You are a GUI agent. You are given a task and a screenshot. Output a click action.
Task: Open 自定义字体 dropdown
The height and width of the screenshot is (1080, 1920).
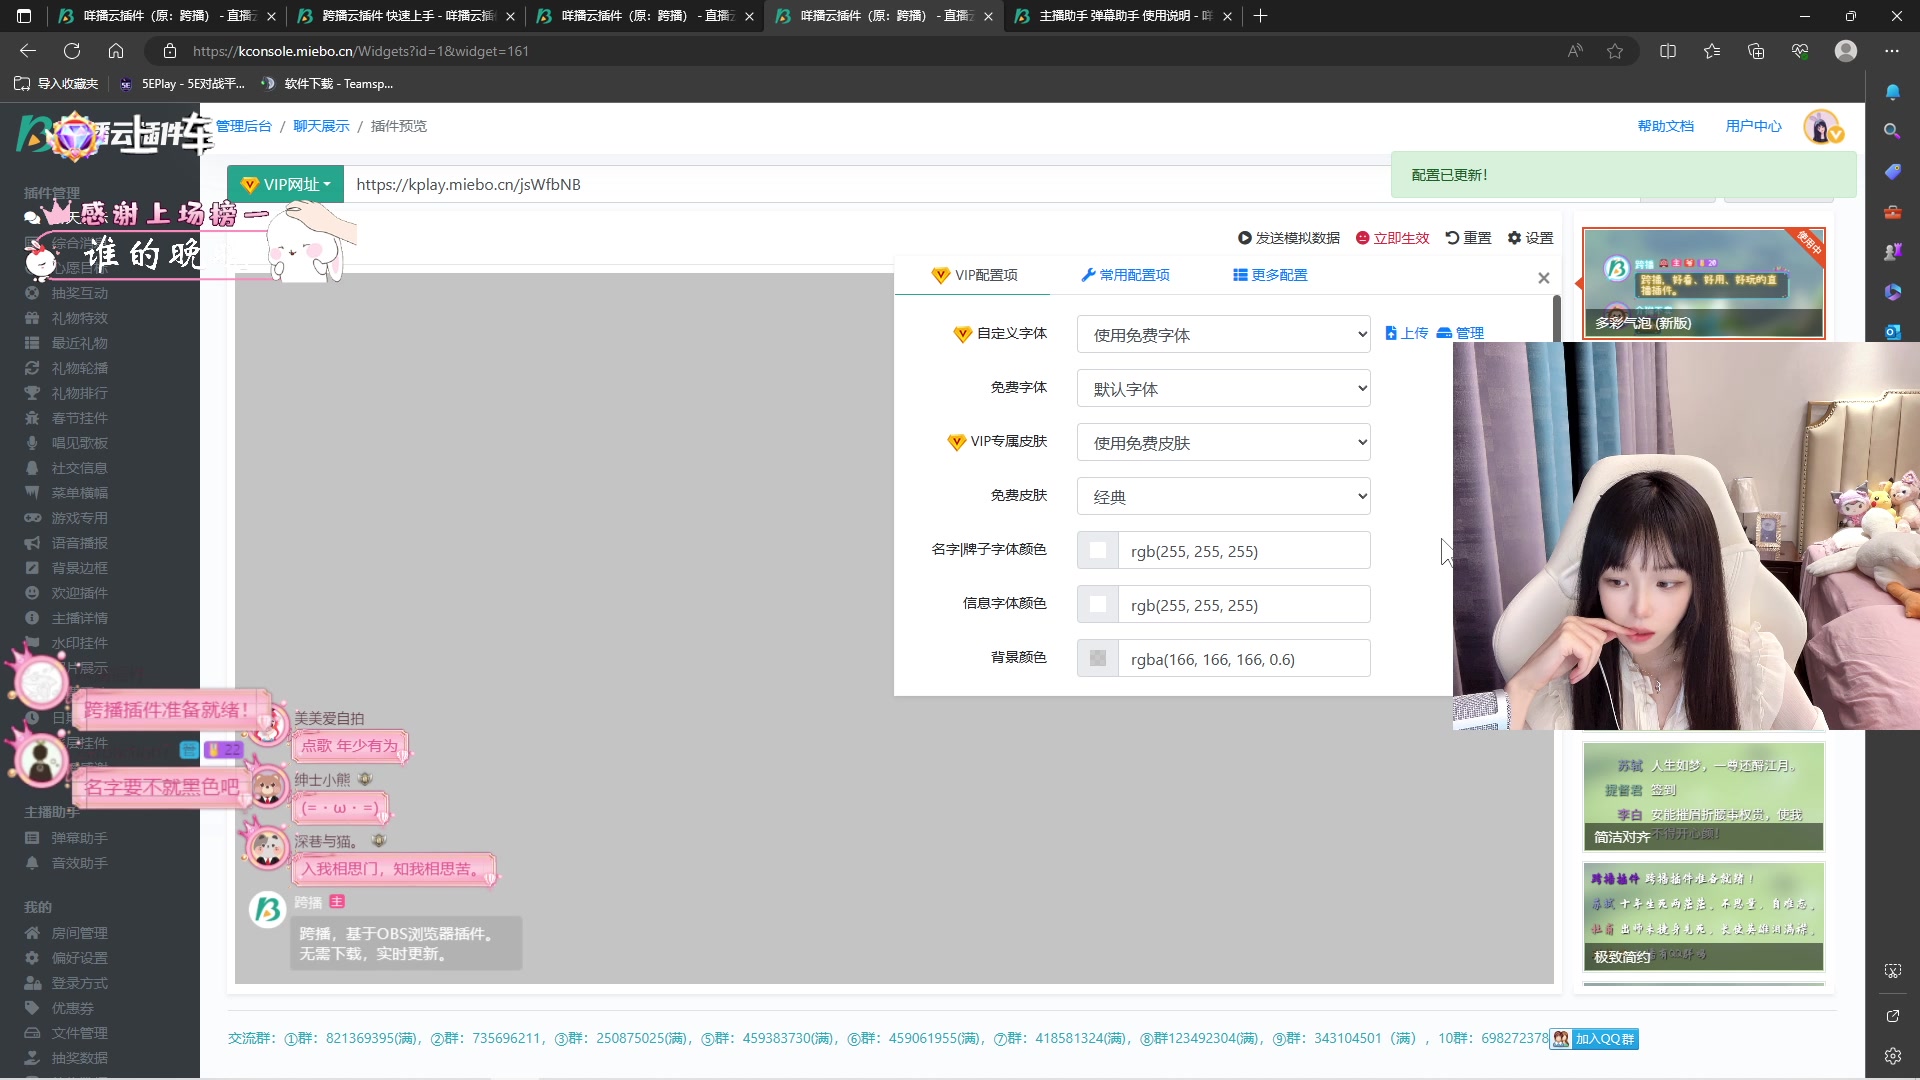pyautogui.click(x=1223, y=335)
